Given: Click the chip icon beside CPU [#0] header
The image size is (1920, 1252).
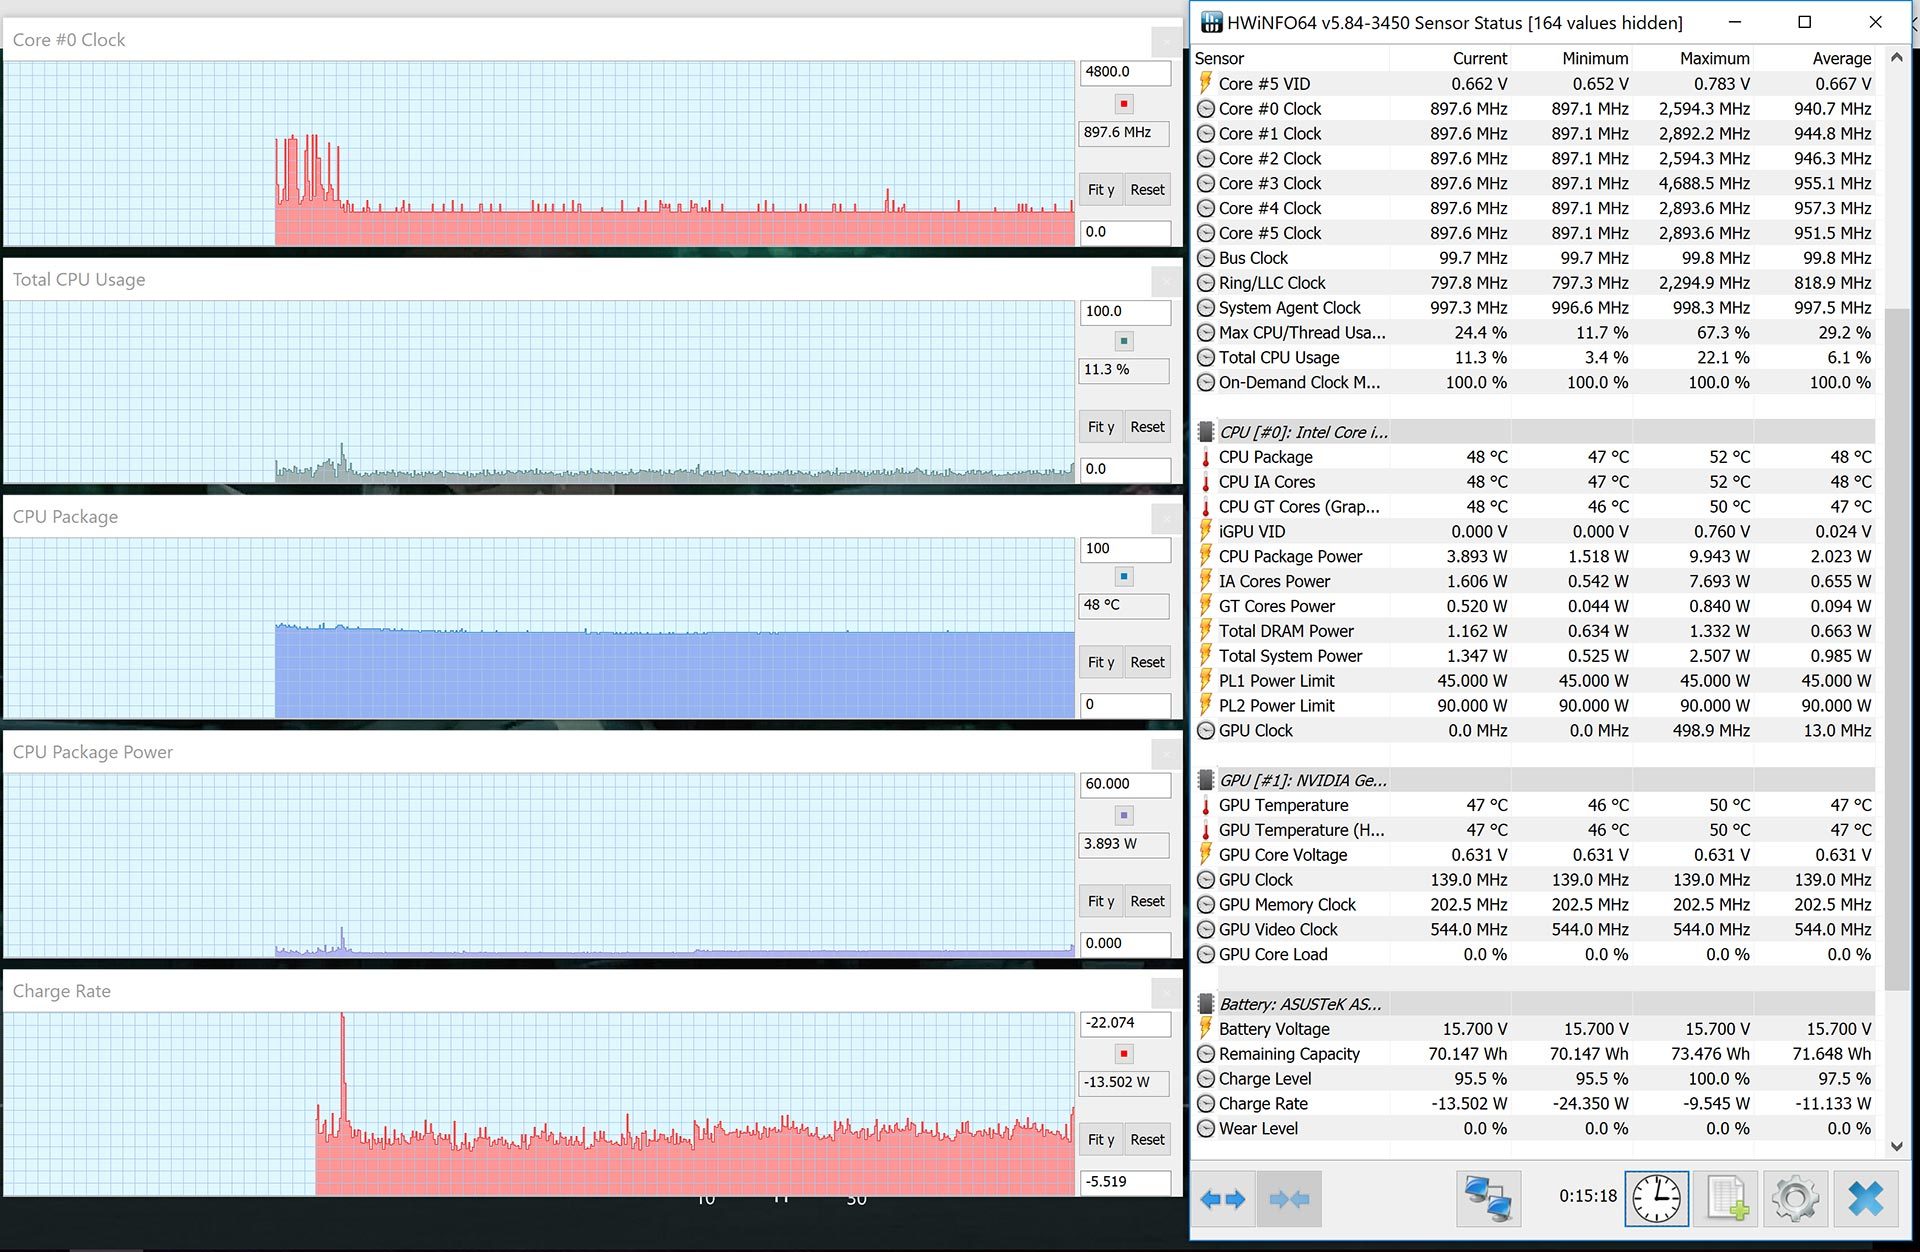Looking at the screenshot, I should pyautogui.click(x=1206, y=432).
